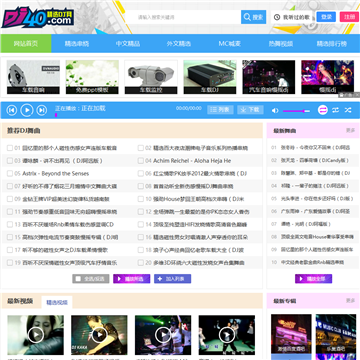Enable shuffle mode icon in player bar
This screenshot has width=360, height=360.
click(348, 110)
